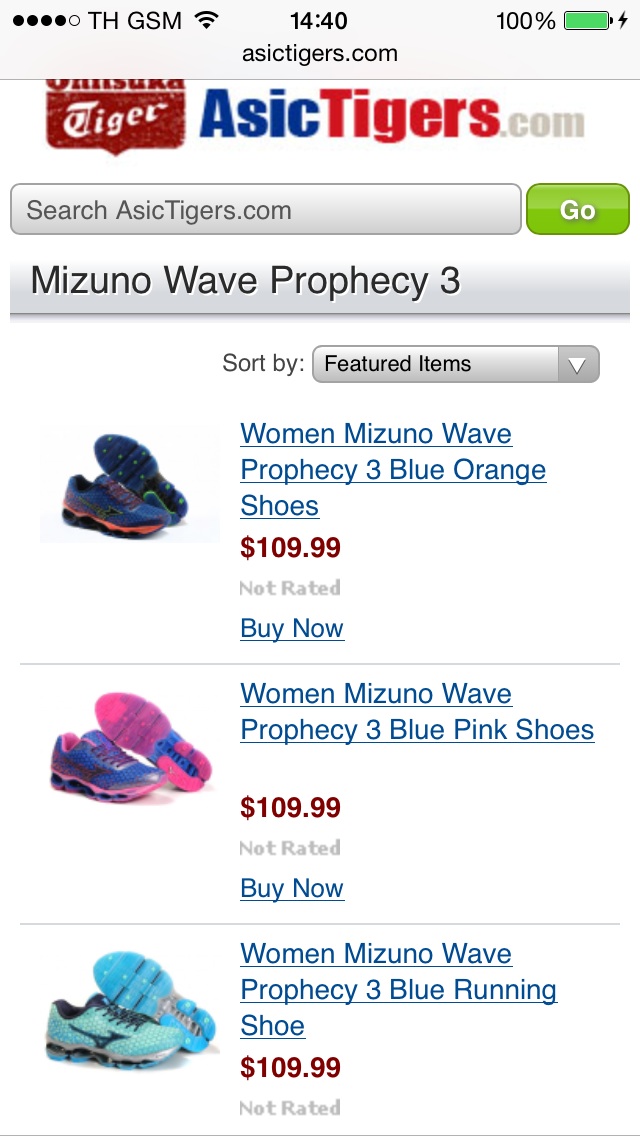View the light blue running shoe thumbnail
640x1136 pixels.
pyautogui.click(x=128, y=1012)
